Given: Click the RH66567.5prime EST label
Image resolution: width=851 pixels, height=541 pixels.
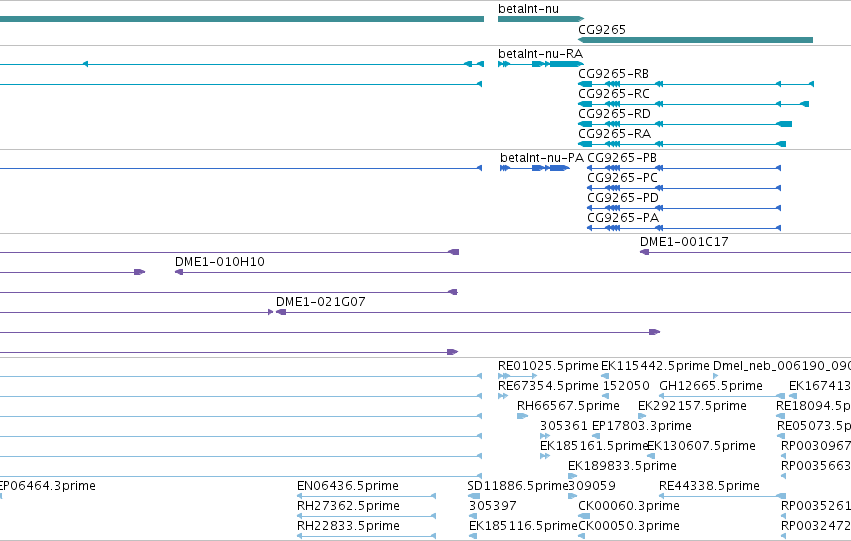Looking at the screenshot, I should pyautogui.click(x=568, y=406).
